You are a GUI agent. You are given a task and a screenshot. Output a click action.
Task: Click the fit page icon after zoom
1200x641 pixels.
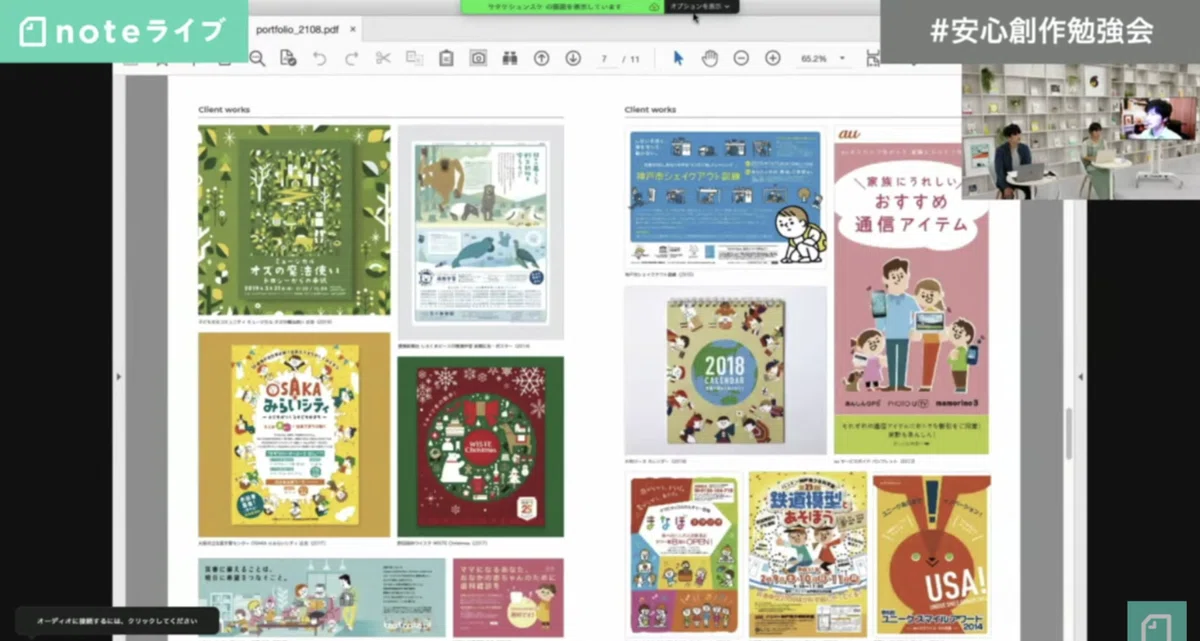(873, 58)
